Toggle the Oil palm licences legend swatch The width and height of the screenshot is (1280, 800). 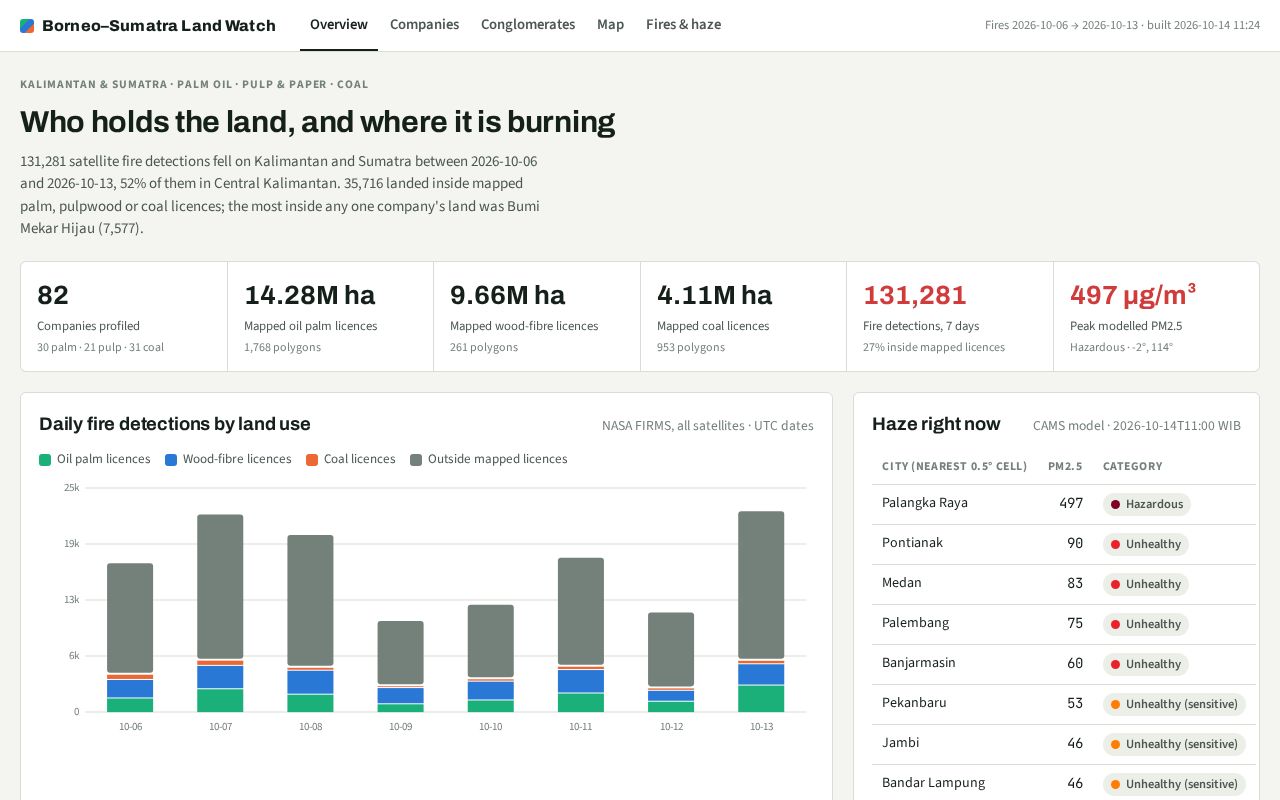pos(45,460)
